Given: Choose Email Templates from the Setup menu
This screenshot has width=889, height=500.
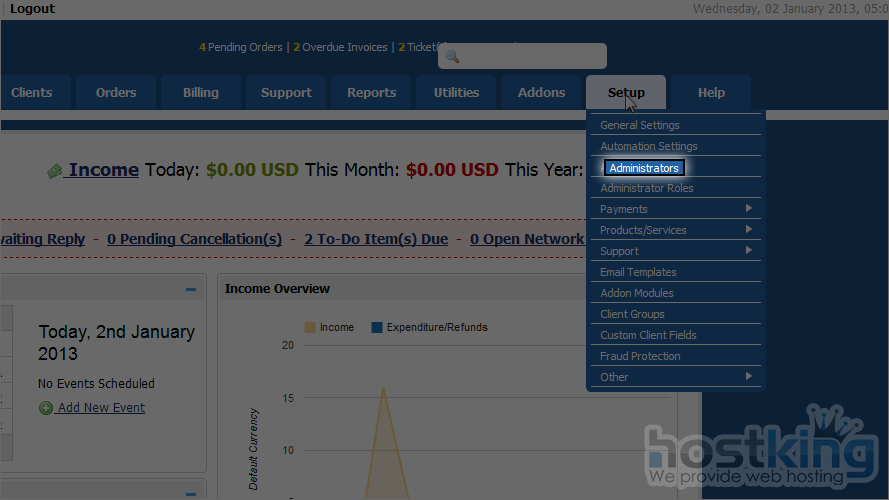Looking at the screenshot, I should (638, 272).
